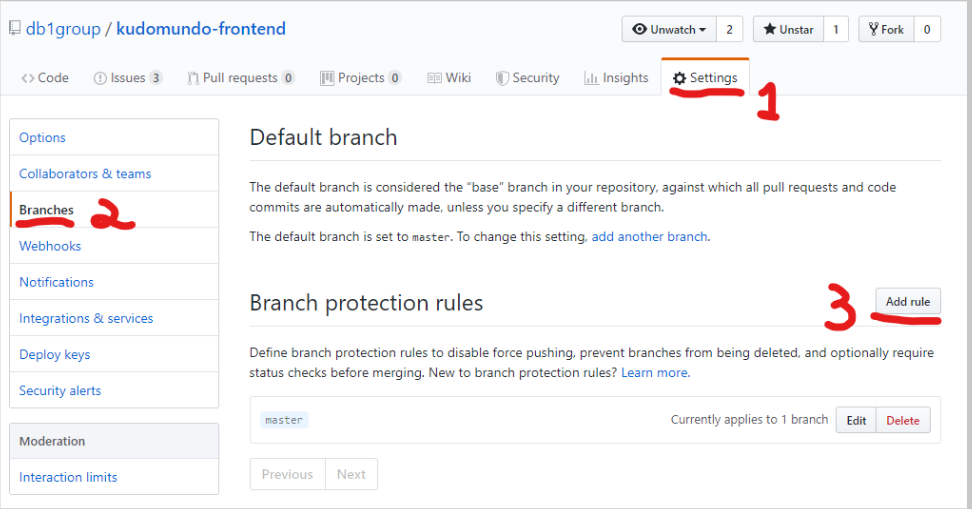Select Collaborators & teams in sidebar
This screenshot has width=972, height=509.
(x=114, y=174)
